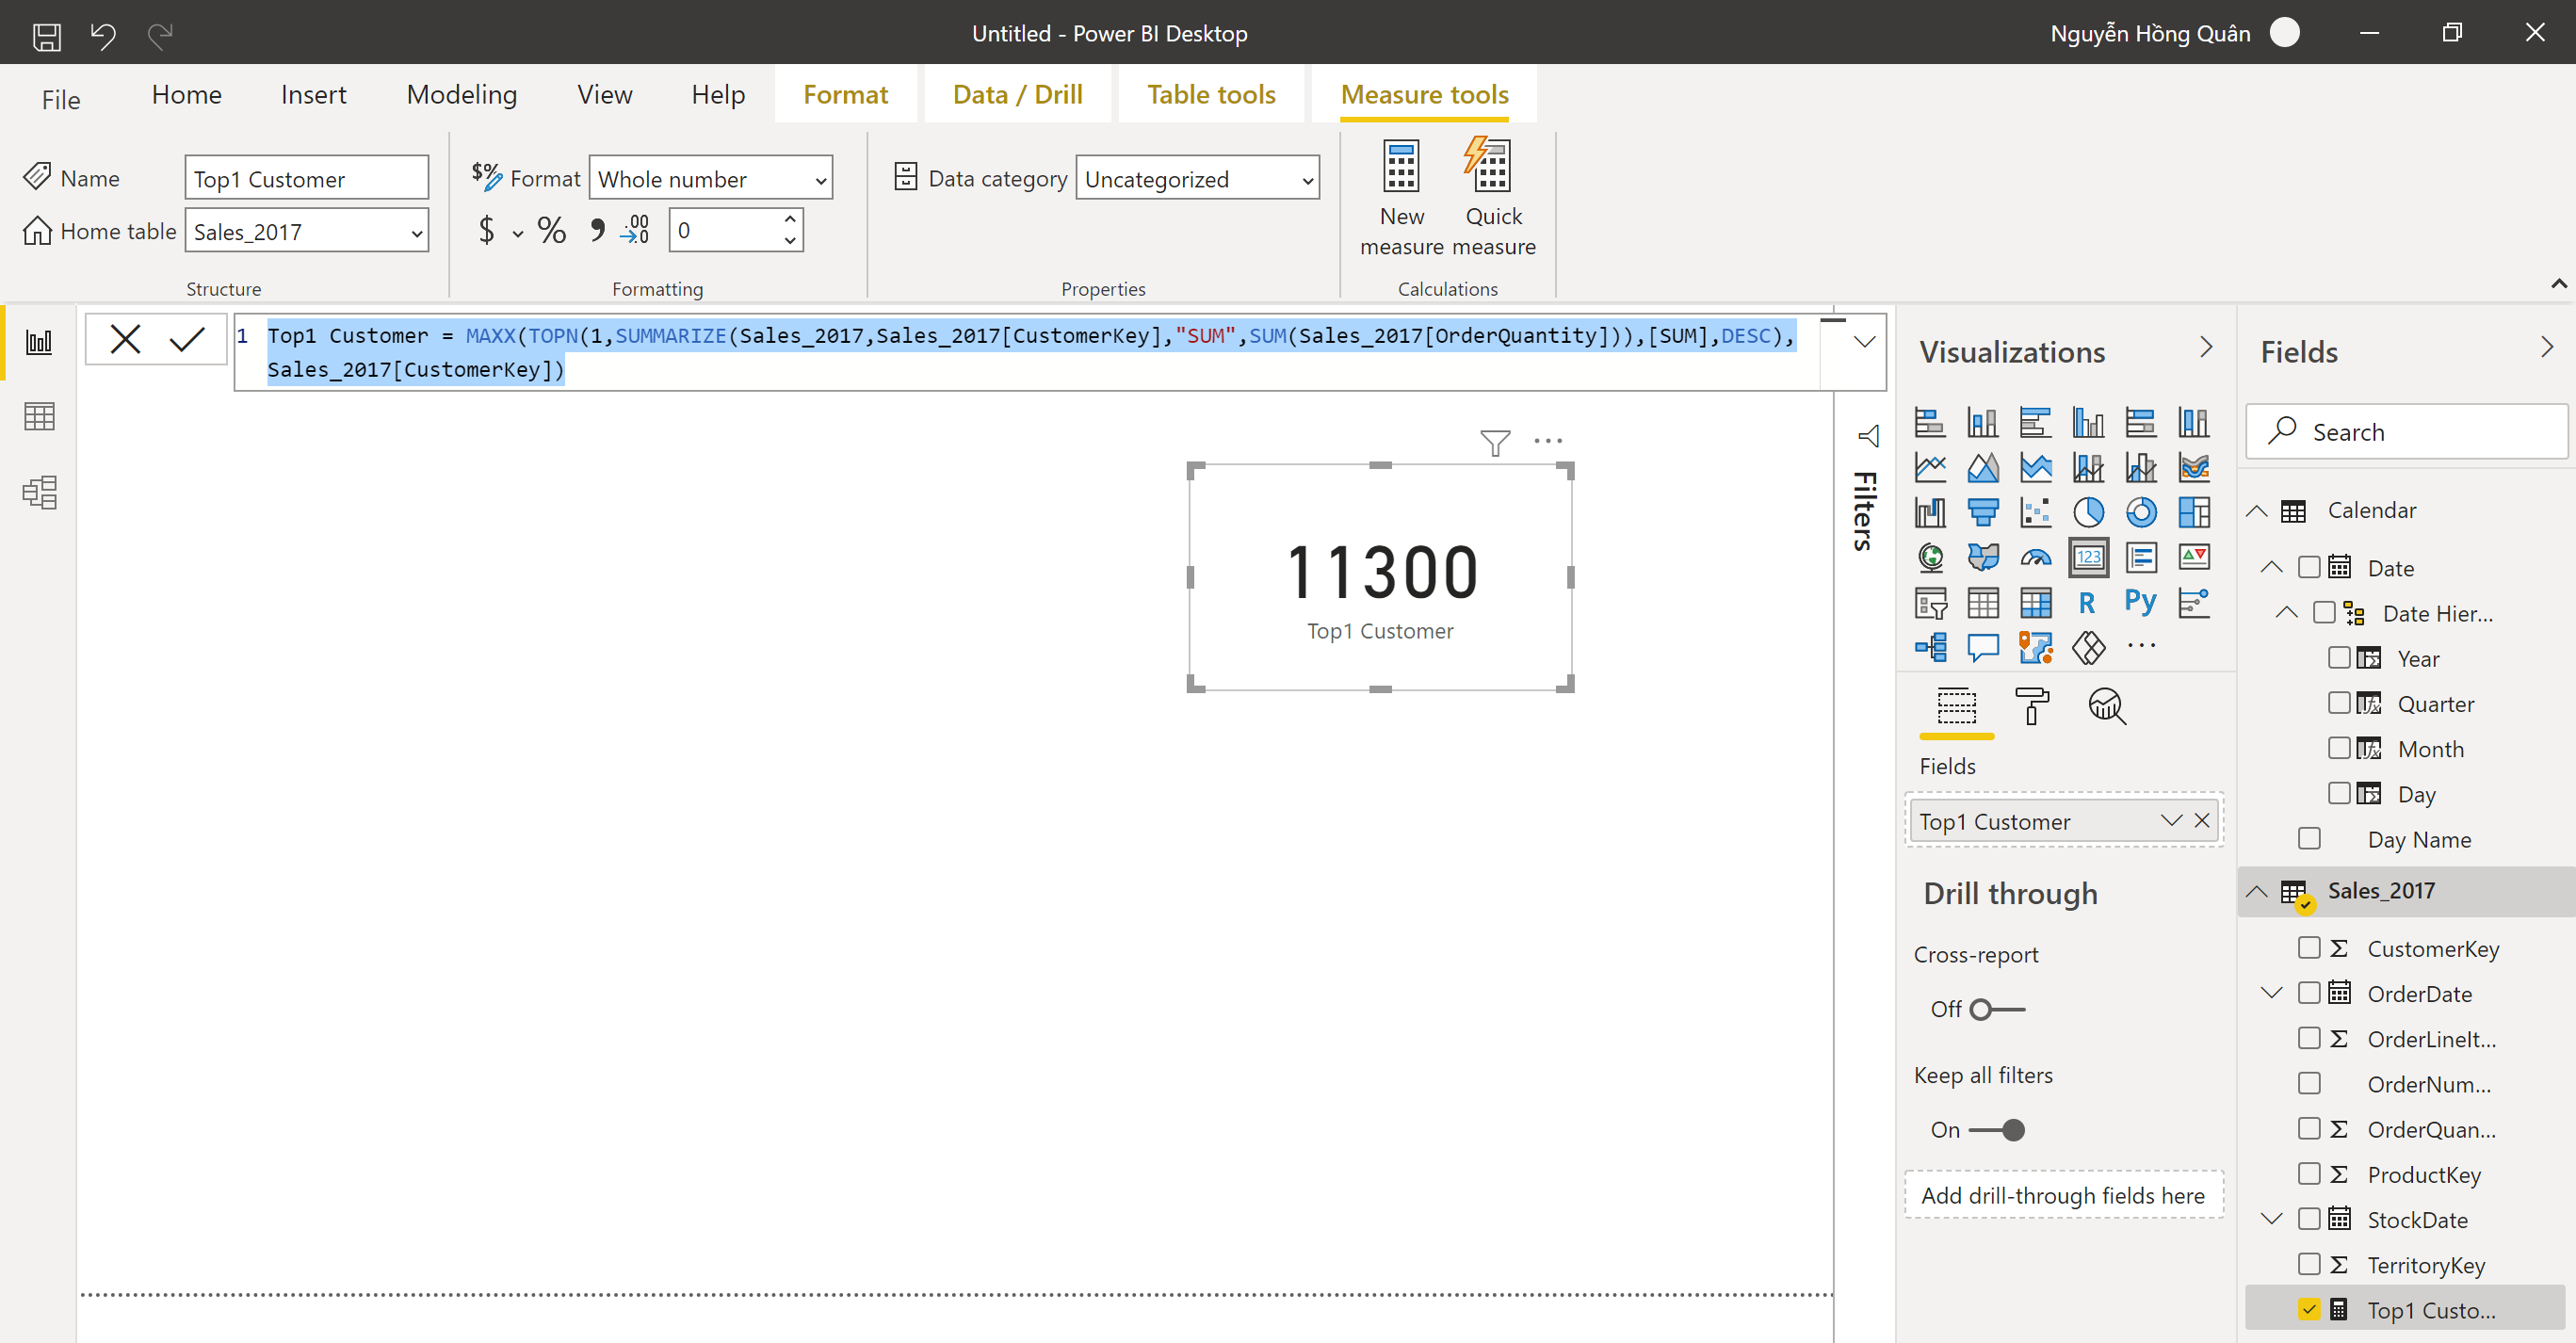Image resolution: width=2576 pixels, height=1343 pixels.
Task: Increase decimal places stepper
Action: coord(790,219)
